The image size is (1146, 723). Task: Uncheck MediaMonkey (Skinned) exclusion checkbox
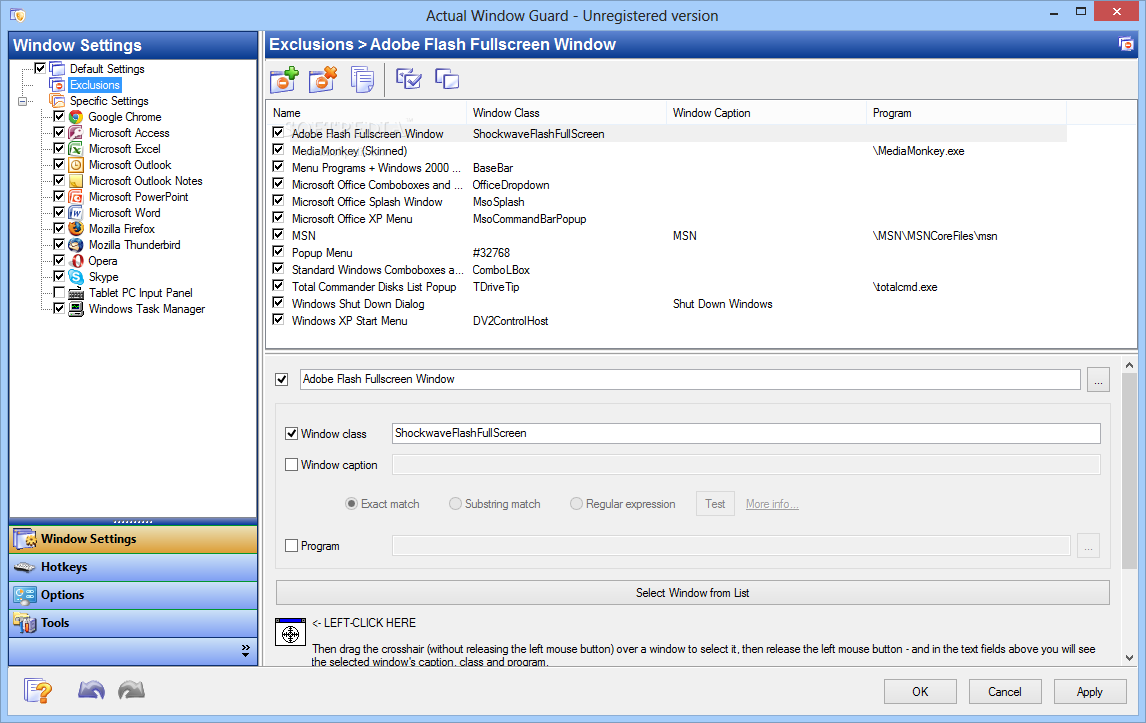coord(278,150)
